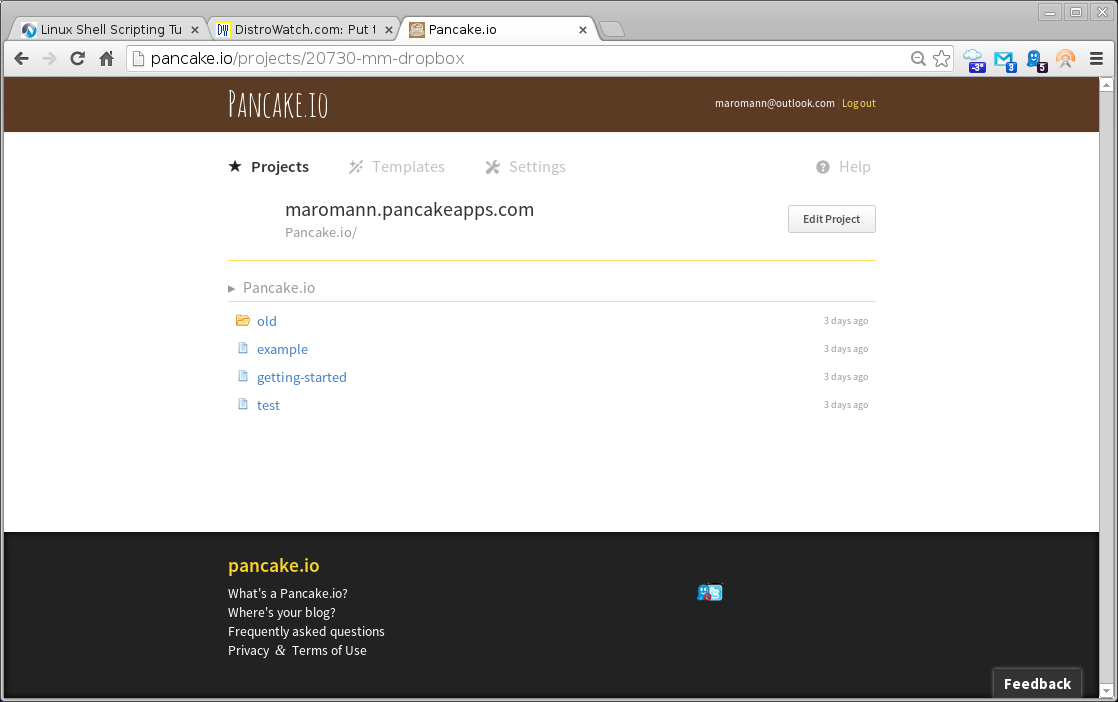This screenshot has width=1118, height=702.
Task: Click the file icon next to example
Action: tap(243, 349)
